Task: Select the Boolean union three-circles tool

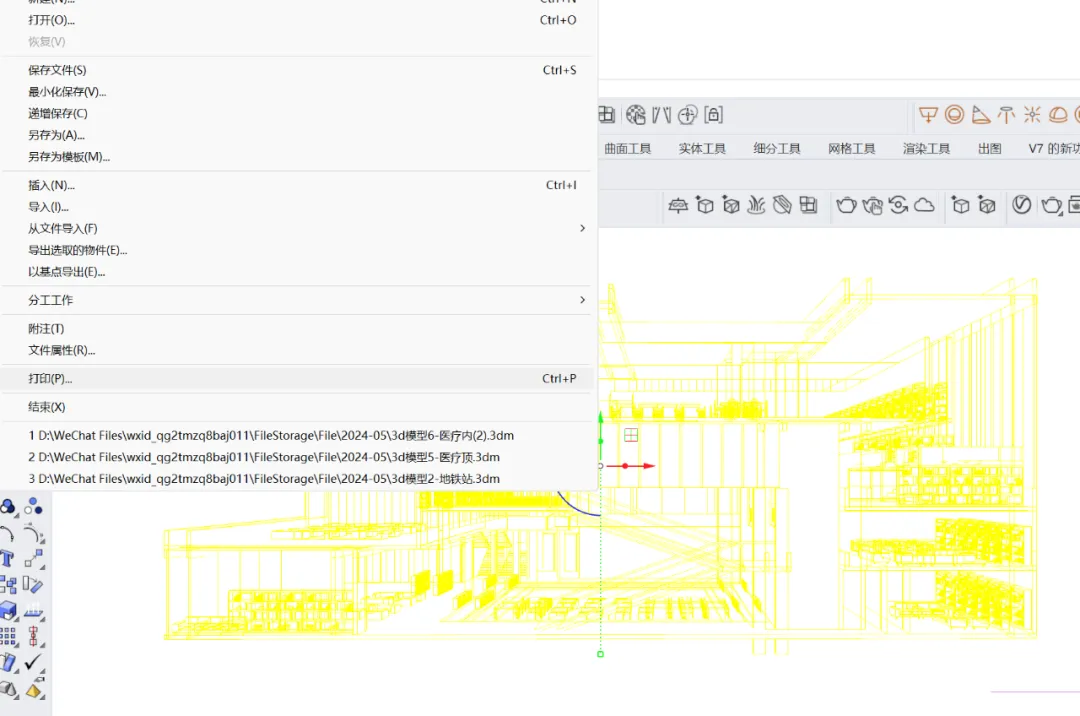Action: (8, 507)
